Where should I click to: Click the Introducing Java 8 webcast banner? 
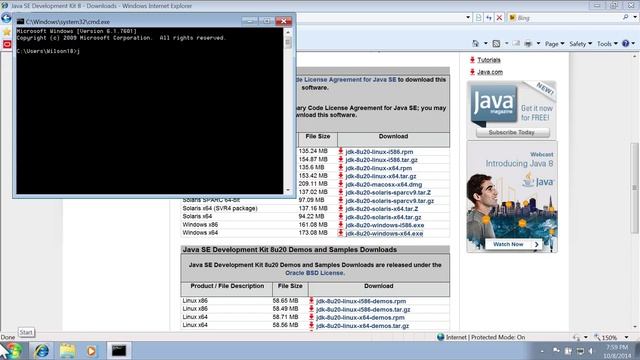click(x=512, y=196)
